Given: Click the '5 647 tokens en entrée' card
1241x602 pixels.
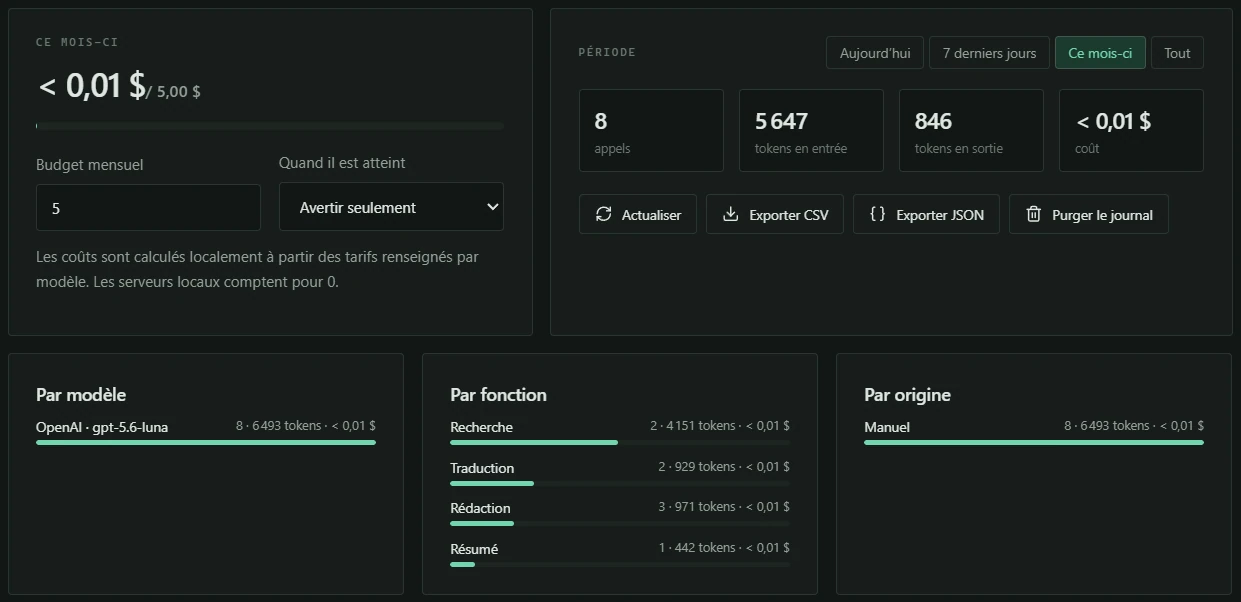Looking at the screenshot, I should (811, 130).
